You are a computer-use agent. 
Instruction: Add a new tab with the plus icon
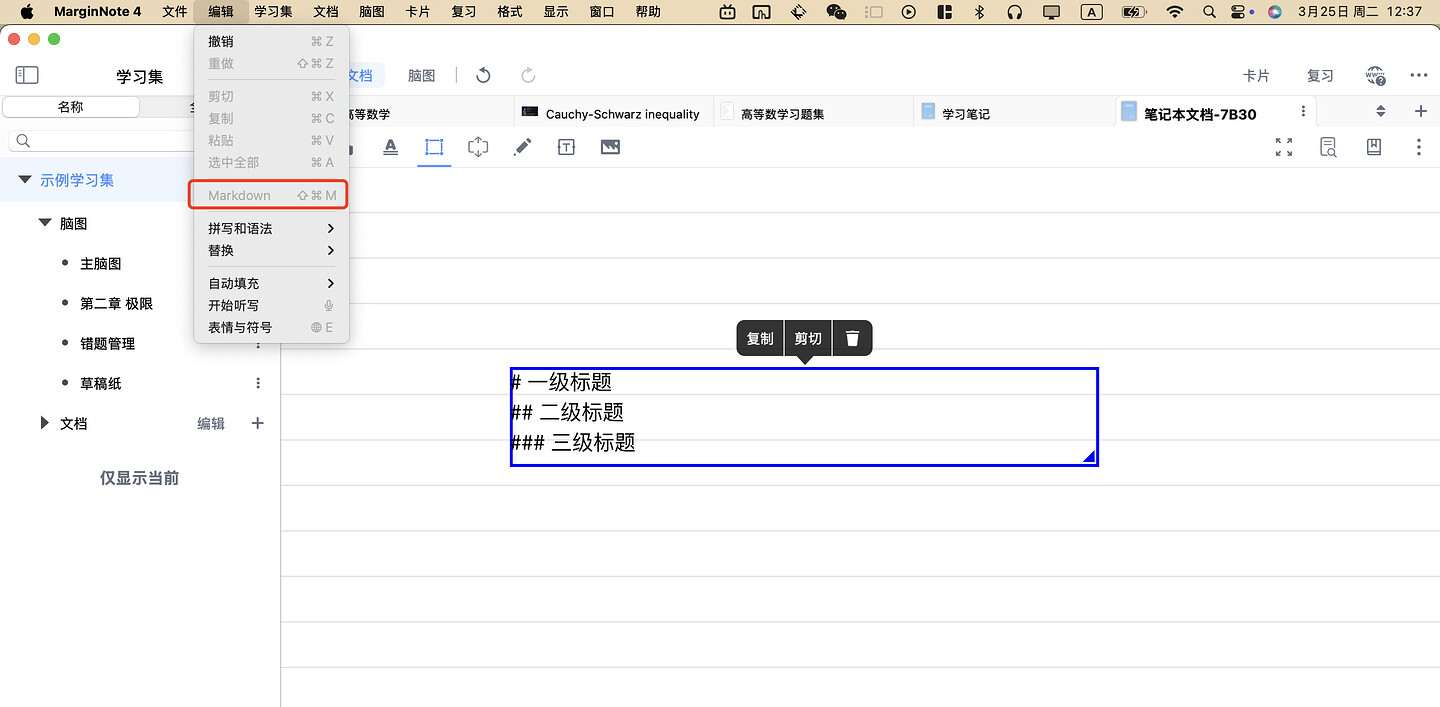(x=1421, y=112)
